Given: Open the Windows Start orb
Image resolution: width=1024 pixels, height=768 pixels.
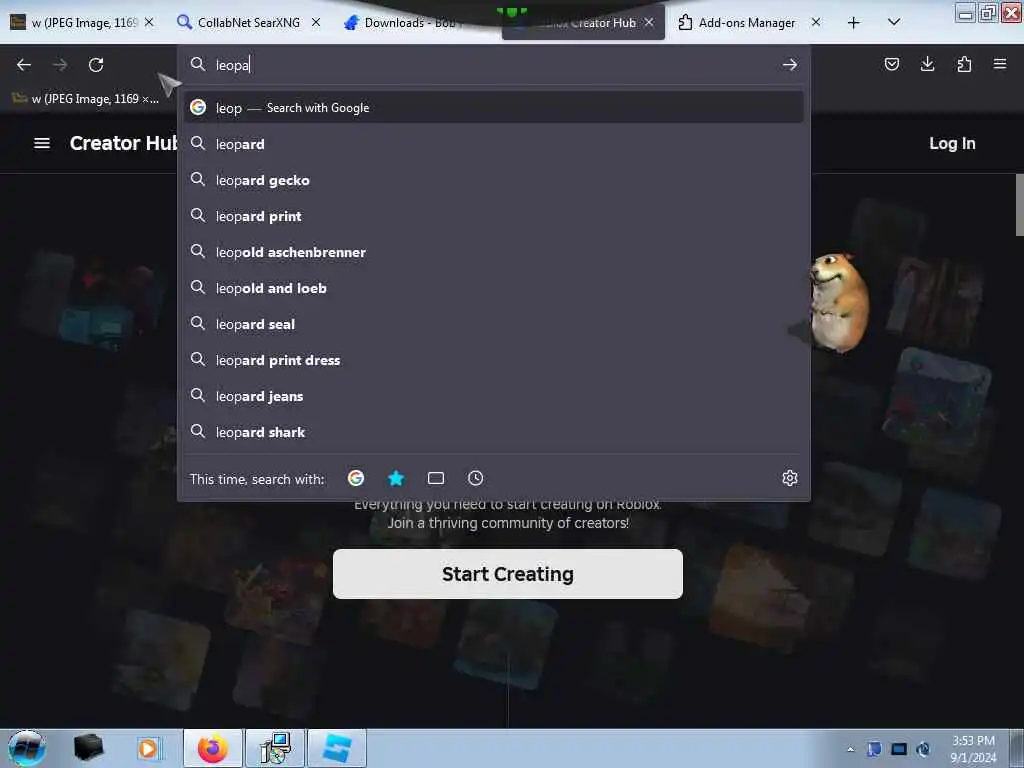Looking at the screenshot, I should [27, 748].
